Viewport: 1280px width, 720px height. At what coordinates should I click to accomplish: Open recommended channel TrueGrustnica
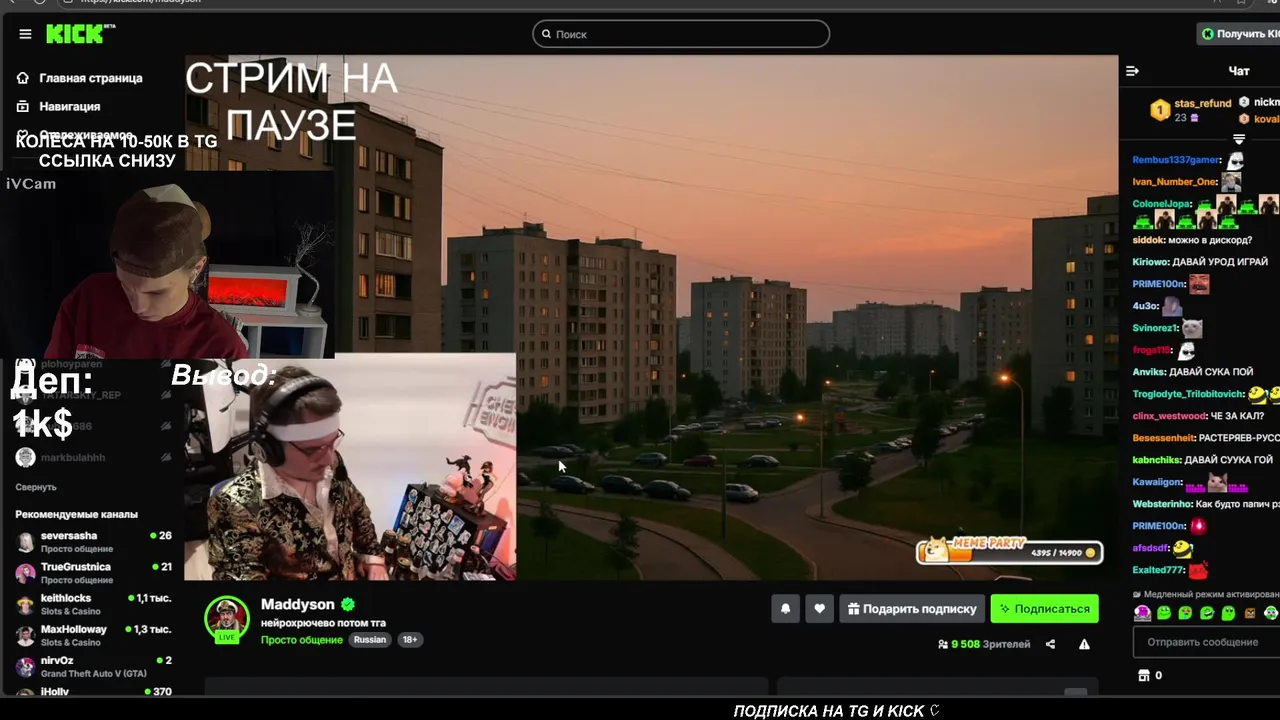click(93, 573)
